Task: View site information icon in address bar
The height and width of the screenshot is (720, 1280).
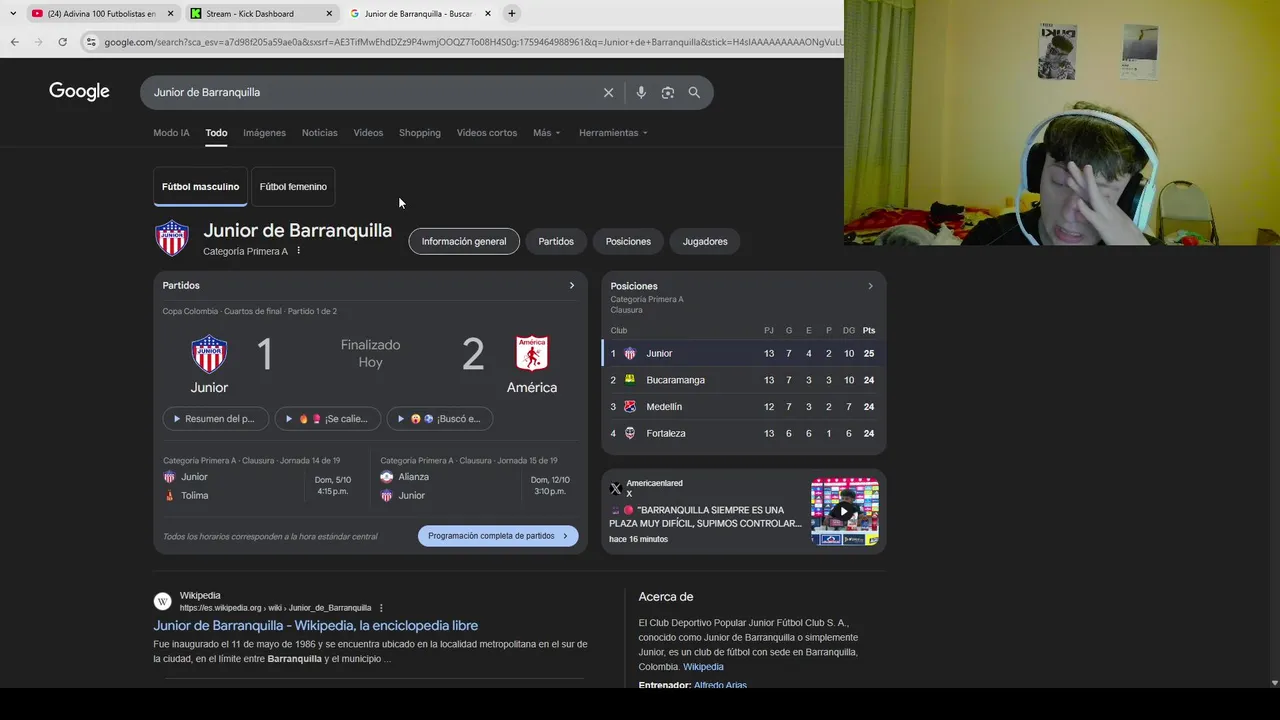Action: click(x=91, y=42)
